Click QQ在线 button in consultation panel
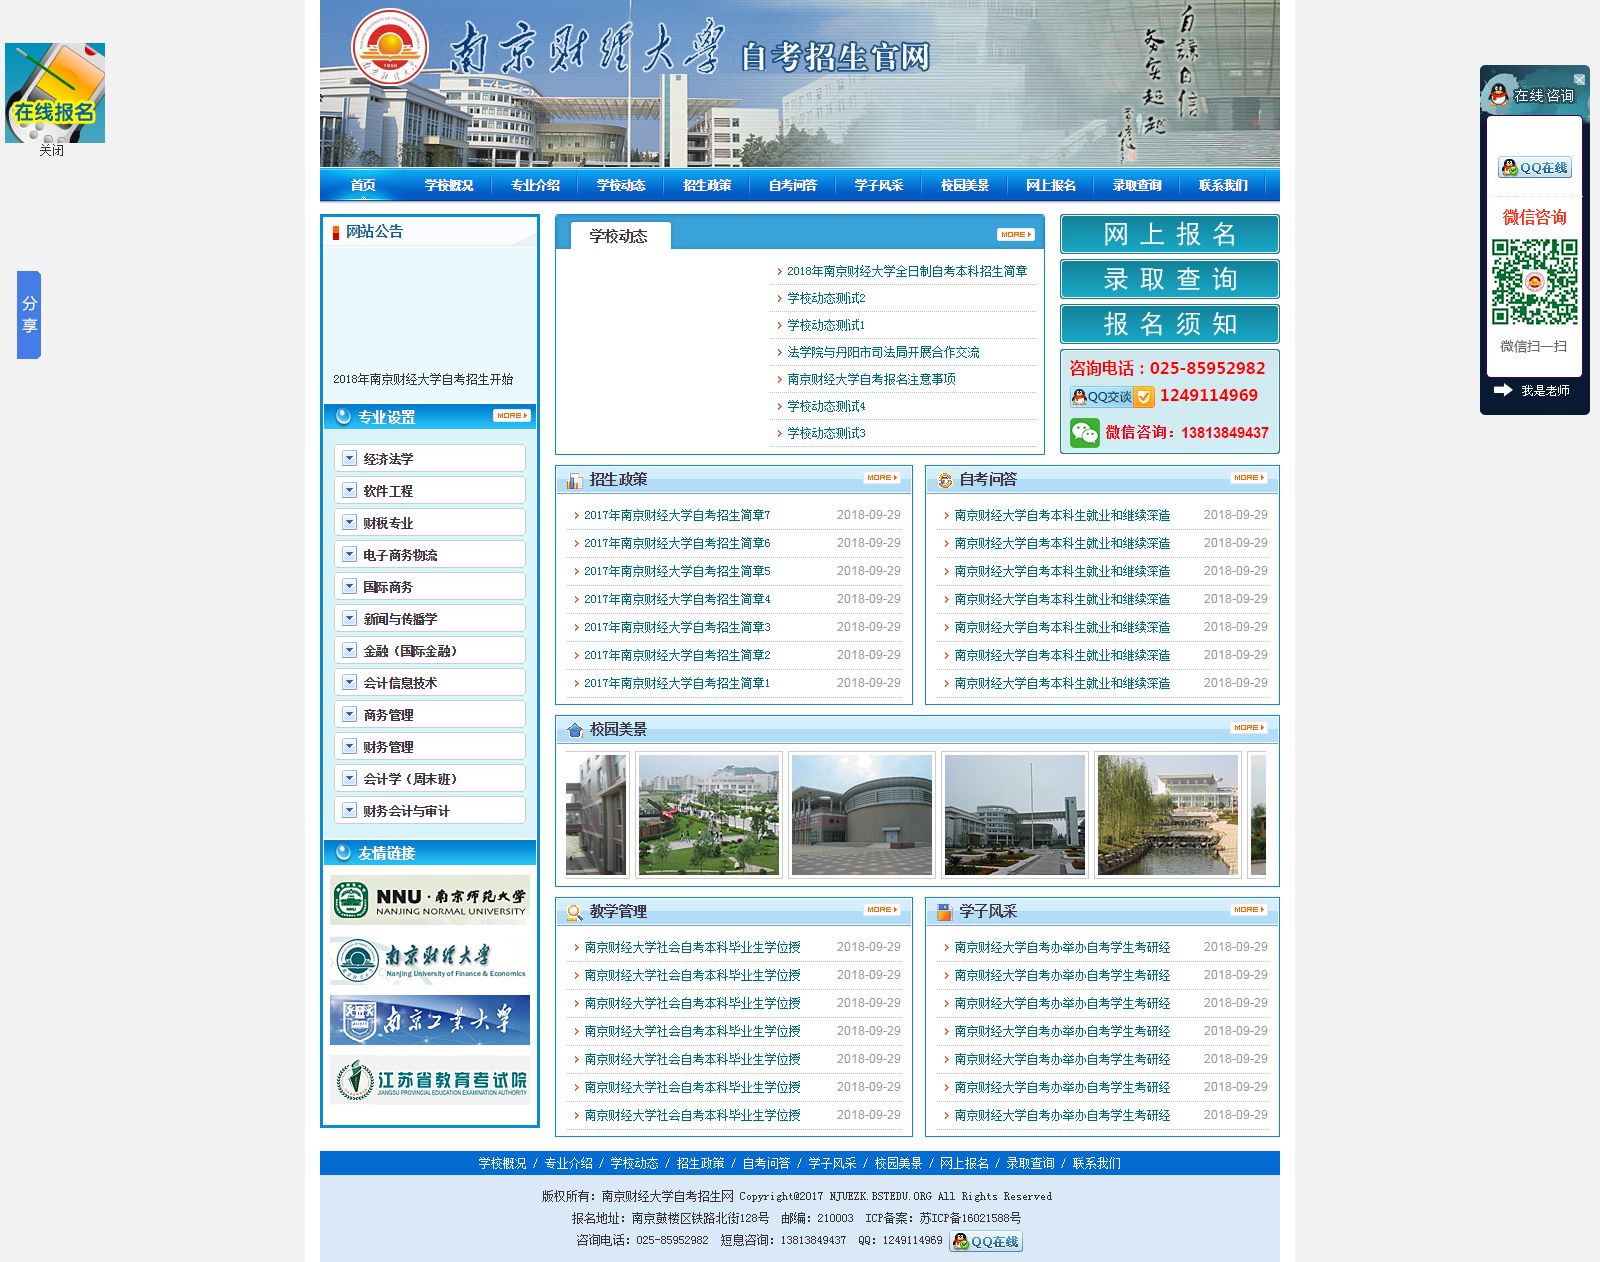 coord(1535,168)
